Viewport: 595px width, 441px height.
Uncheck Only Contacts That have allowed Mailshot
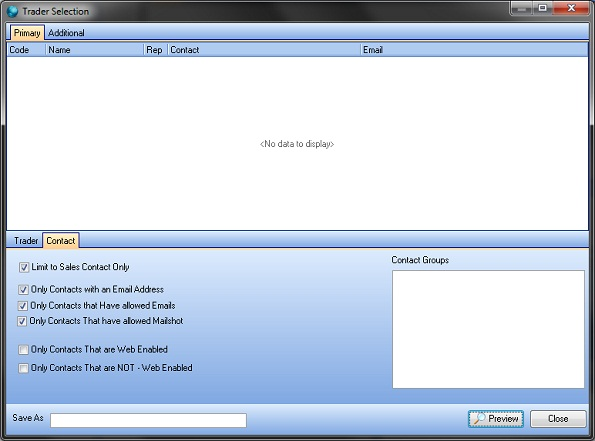point(22,321)
